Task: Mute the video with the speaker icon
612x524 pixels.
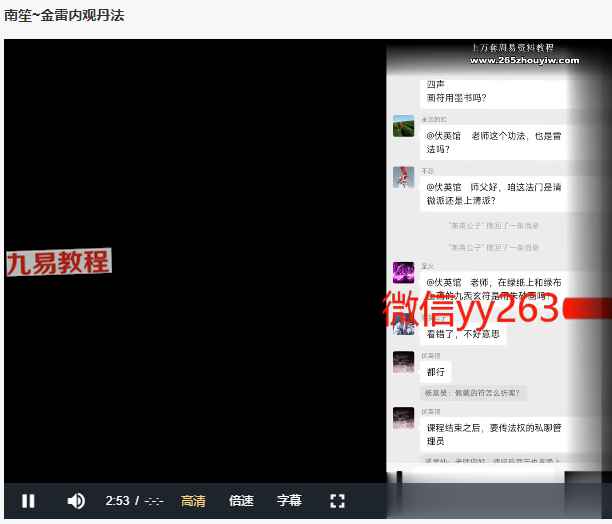Action: (76, 500)
